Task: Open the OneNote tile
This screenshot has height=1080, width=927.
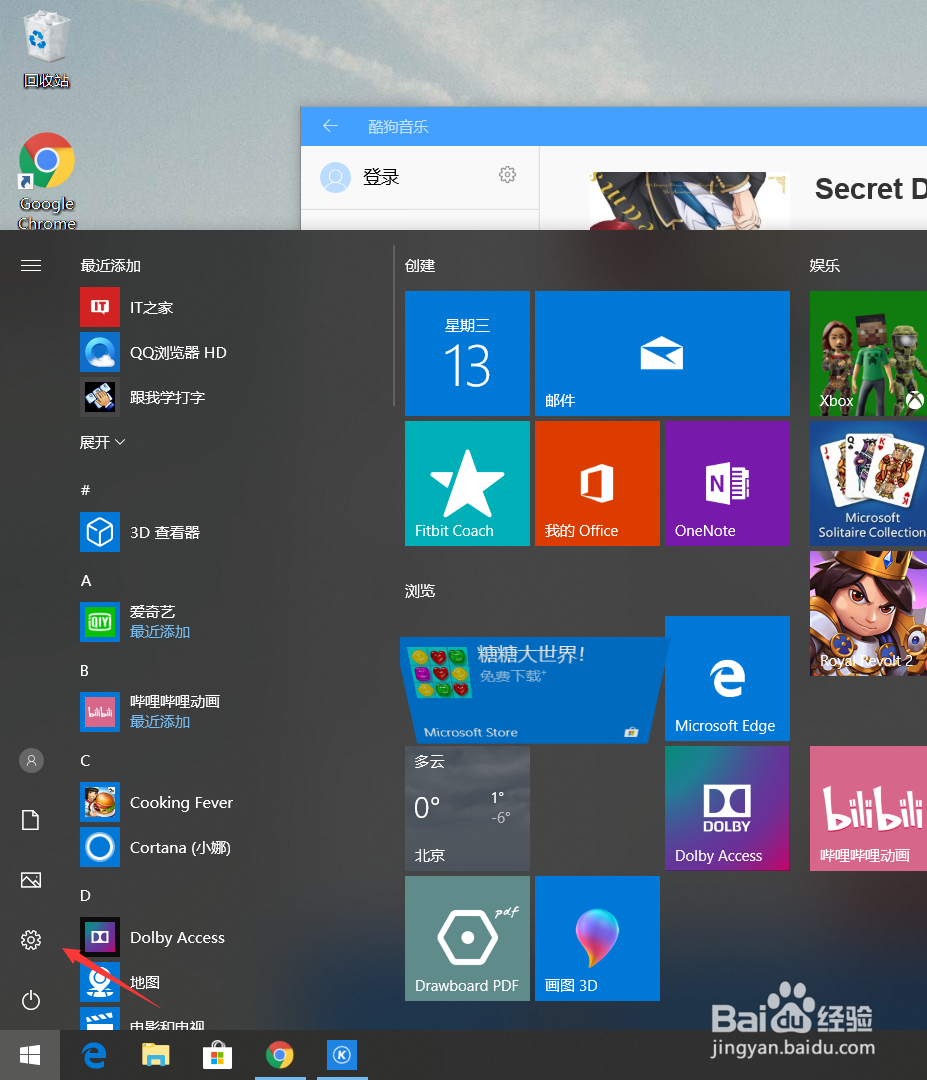Action: [727, 483]
